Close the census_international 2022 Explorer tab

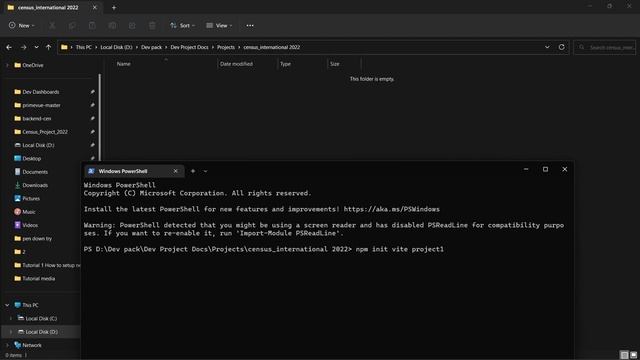(x=95, y=7)
